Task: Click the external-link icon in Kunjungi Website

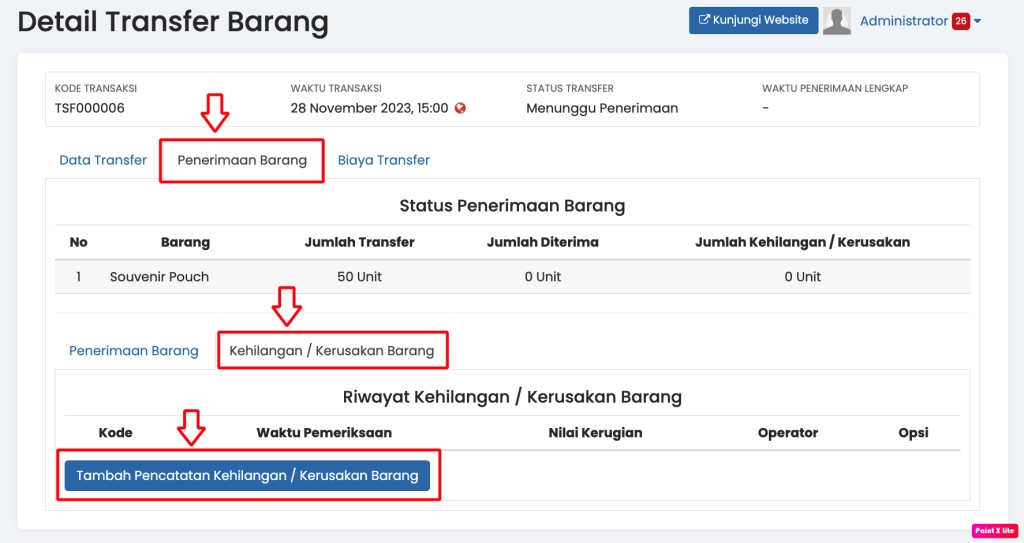Action: pyautogui.click(x=704, y=20)
